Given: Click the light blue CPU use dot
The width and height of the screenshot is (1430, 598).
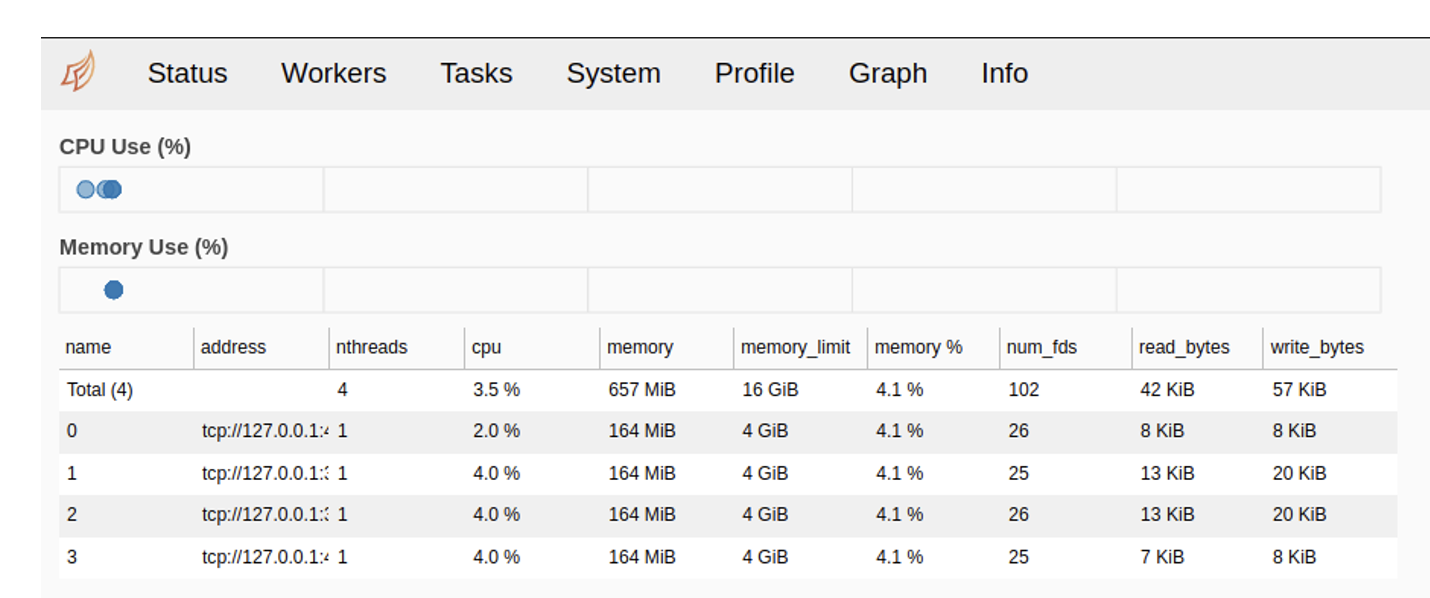Looking at the screenshot, I should (86, 189).
